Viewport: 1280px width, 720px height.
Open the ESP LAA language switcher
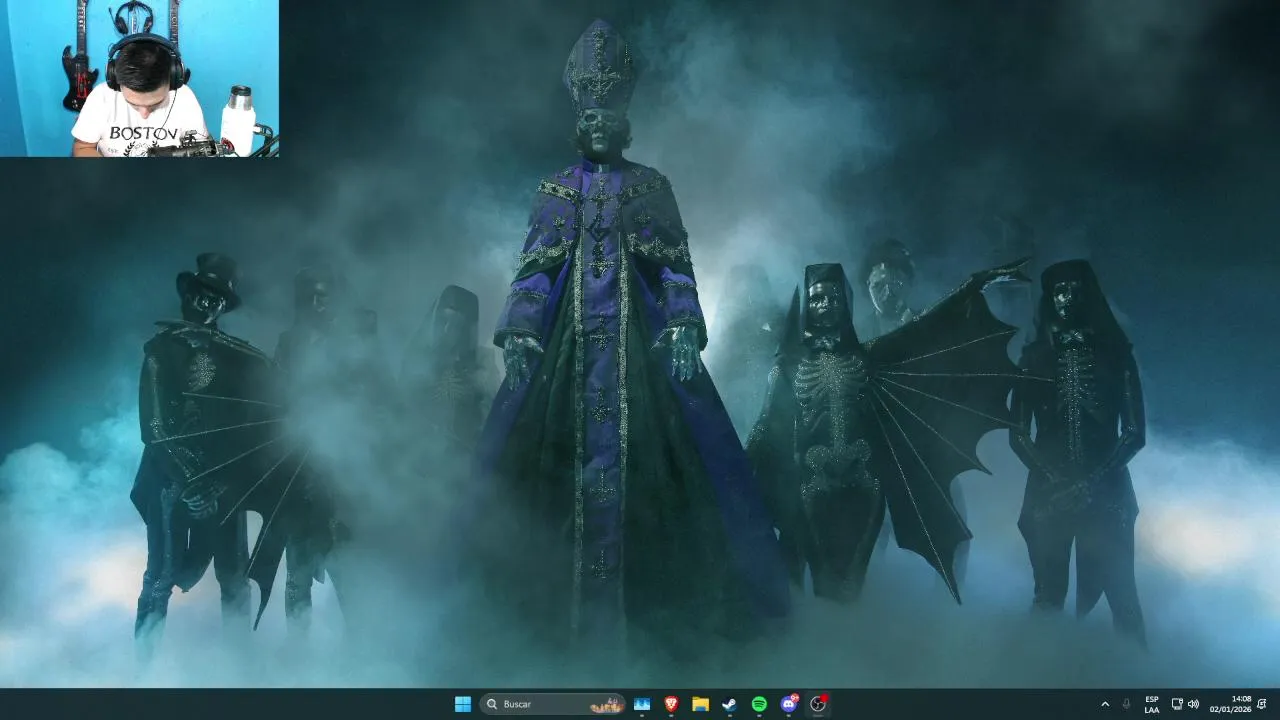[1152, 704]
